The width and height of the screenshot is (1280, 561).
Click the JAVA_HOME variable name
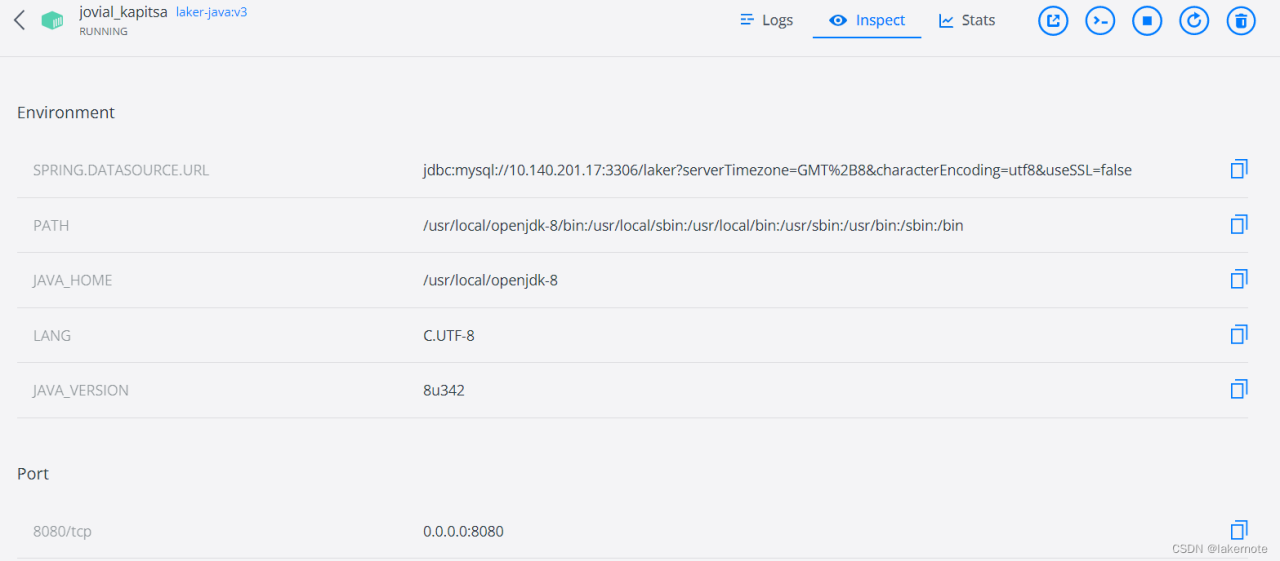pyautogui.click(x=72, y=280)
